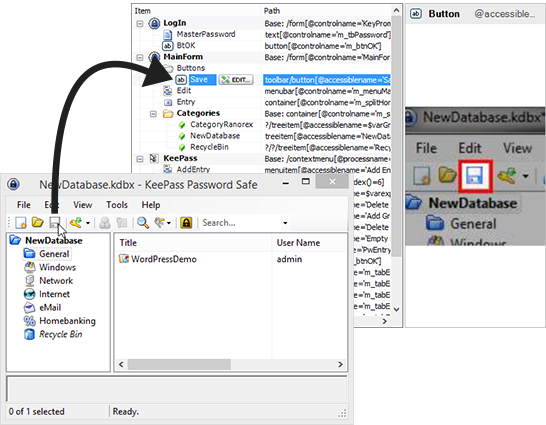Collapse the Categories folder in repository tree
This screenshot has width=546, height=425.
[x=153, y=114]
